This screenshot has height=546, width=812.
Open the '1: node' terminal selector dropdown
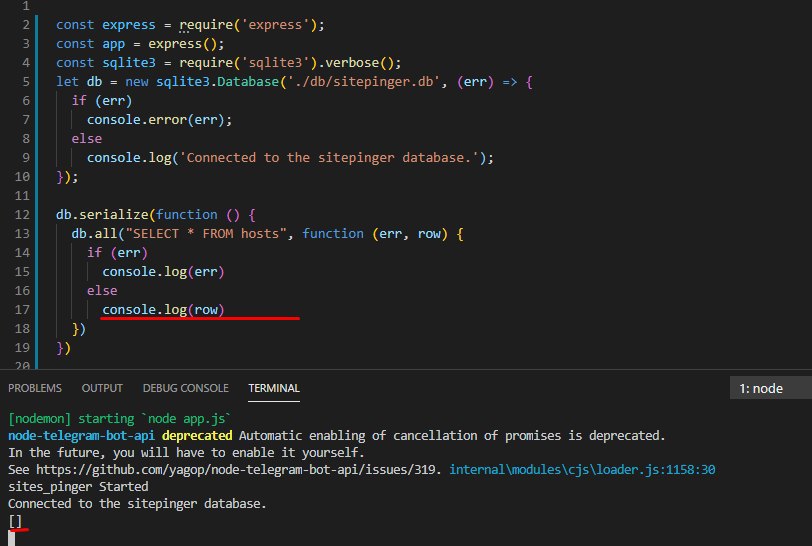(771, 388)
